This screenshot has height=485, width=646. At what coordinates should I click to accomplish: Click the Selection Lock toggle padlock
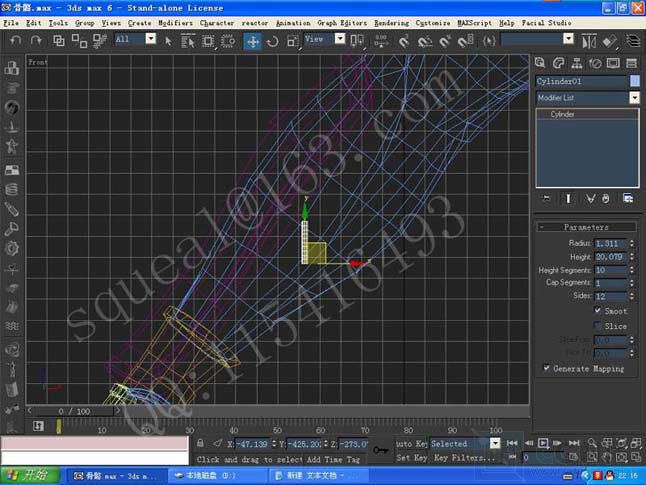pyautogui.click(x=200, y=444)
